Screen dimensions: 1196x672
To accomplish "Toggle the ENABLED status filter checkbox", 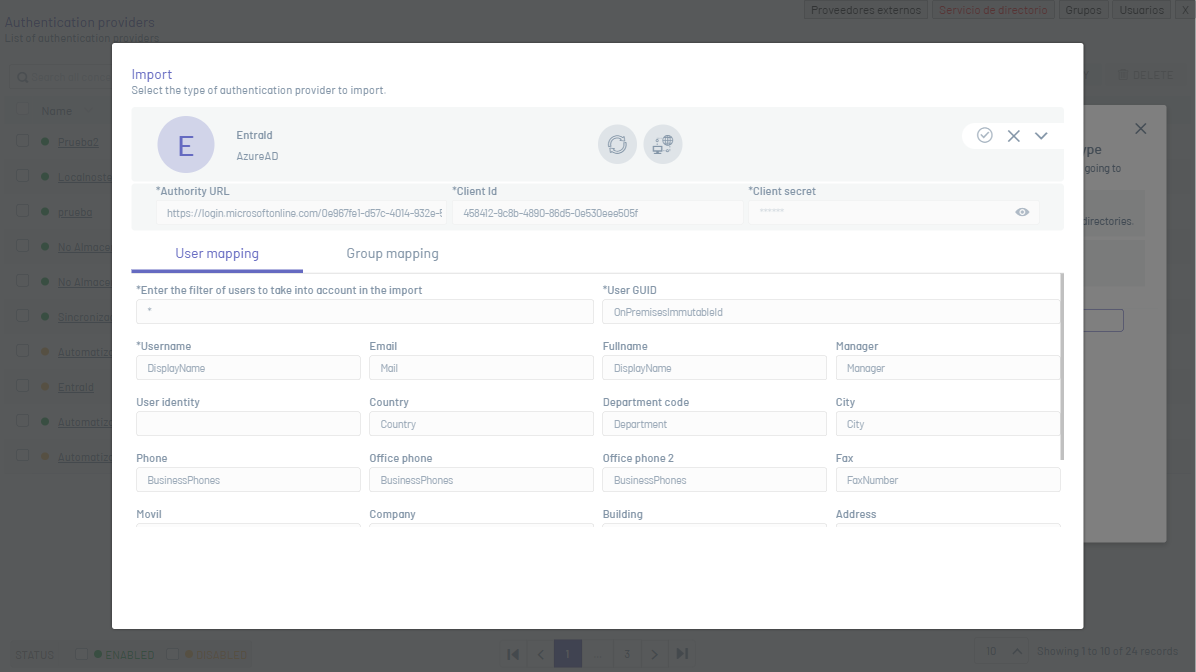I will click(x=82, y=654).
